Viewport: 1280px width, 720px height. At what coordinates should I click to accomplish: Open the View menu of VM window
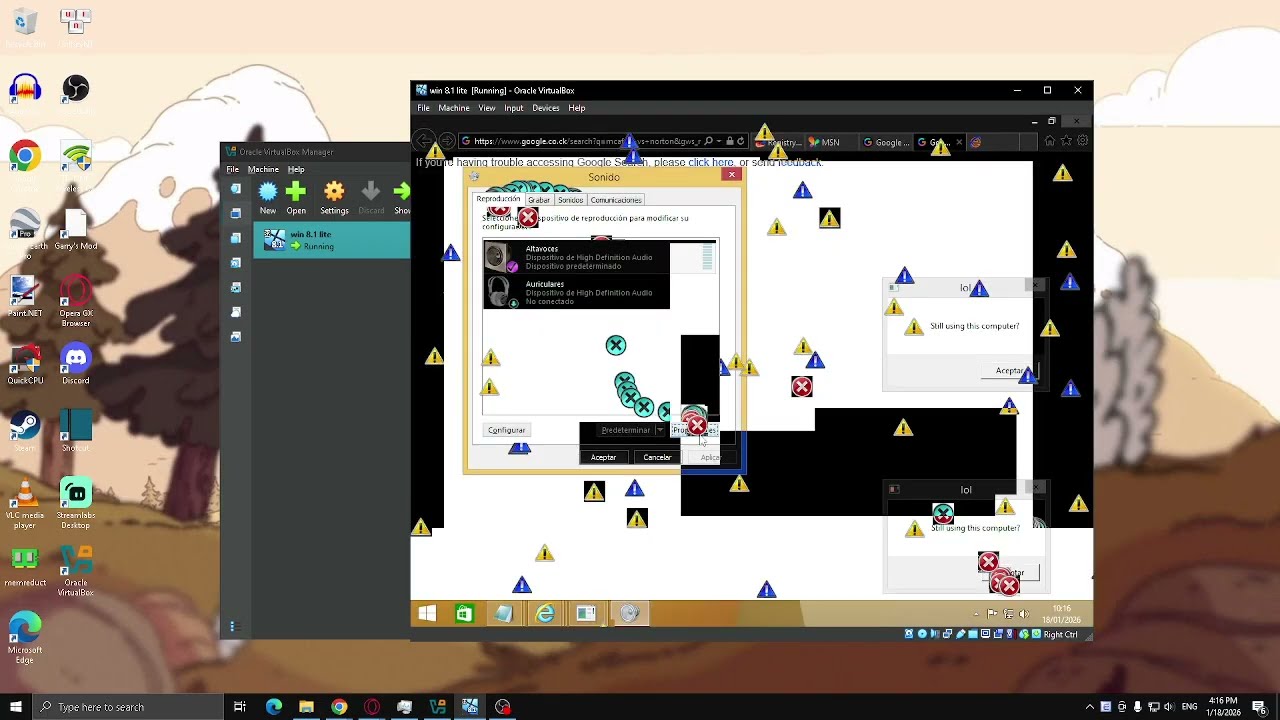(x=486, y=108)
